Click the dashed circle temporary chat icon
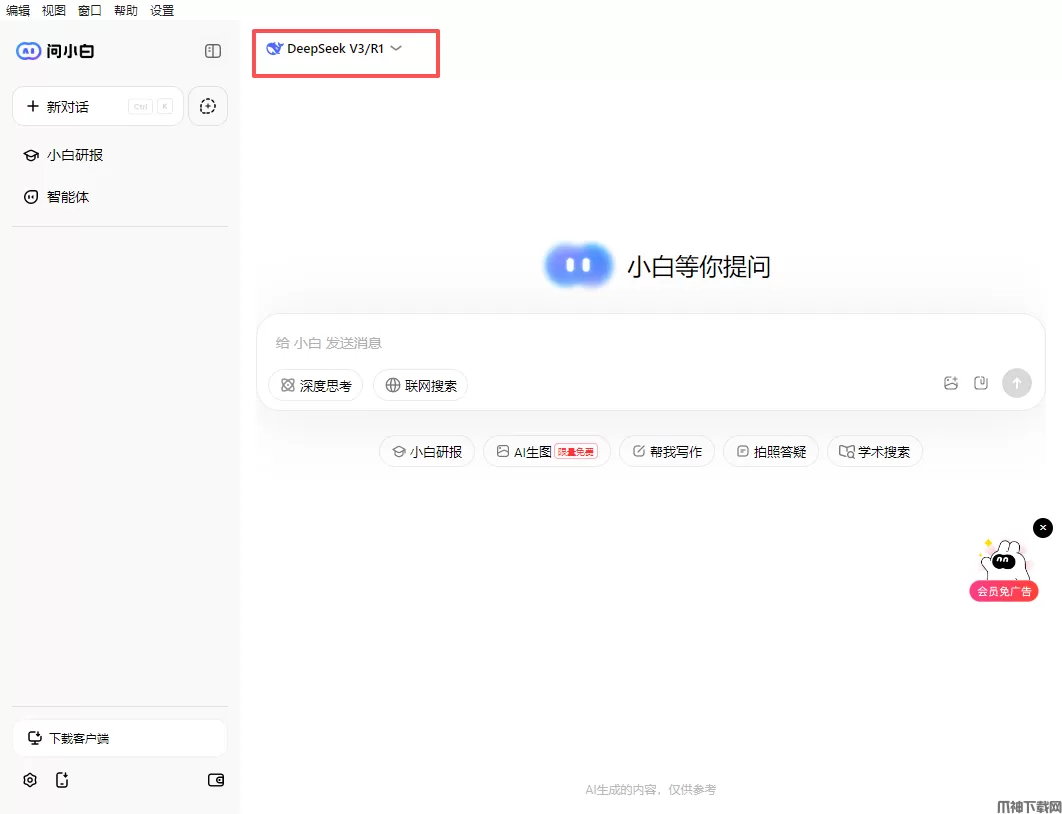The width and height of the screenshot is (1062, 814). coord(207,106)
